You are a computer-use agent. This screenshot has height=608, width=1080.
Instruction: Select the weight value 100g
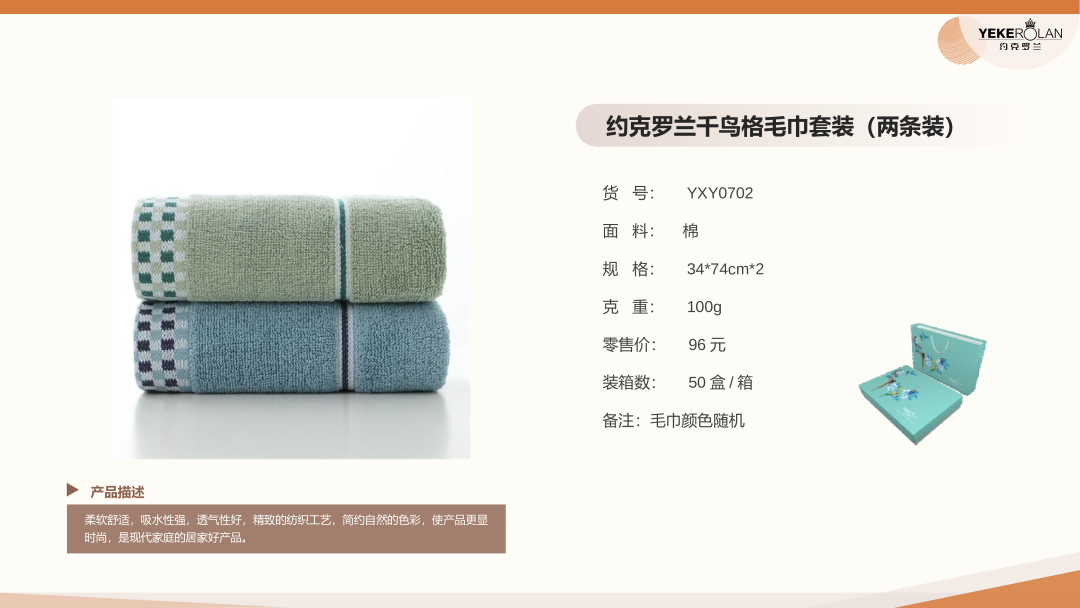point(704,306)
